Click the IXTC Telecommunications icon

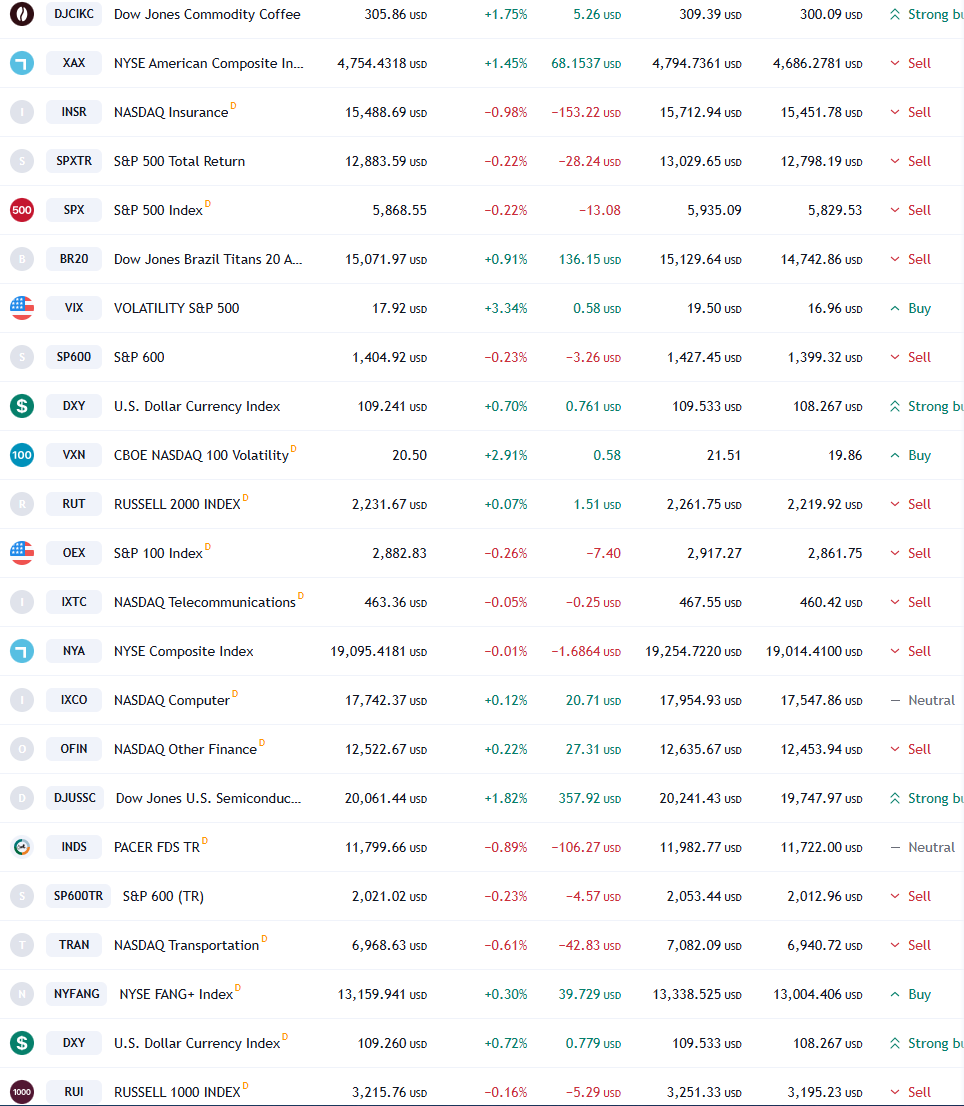click(x=22, y=602)
